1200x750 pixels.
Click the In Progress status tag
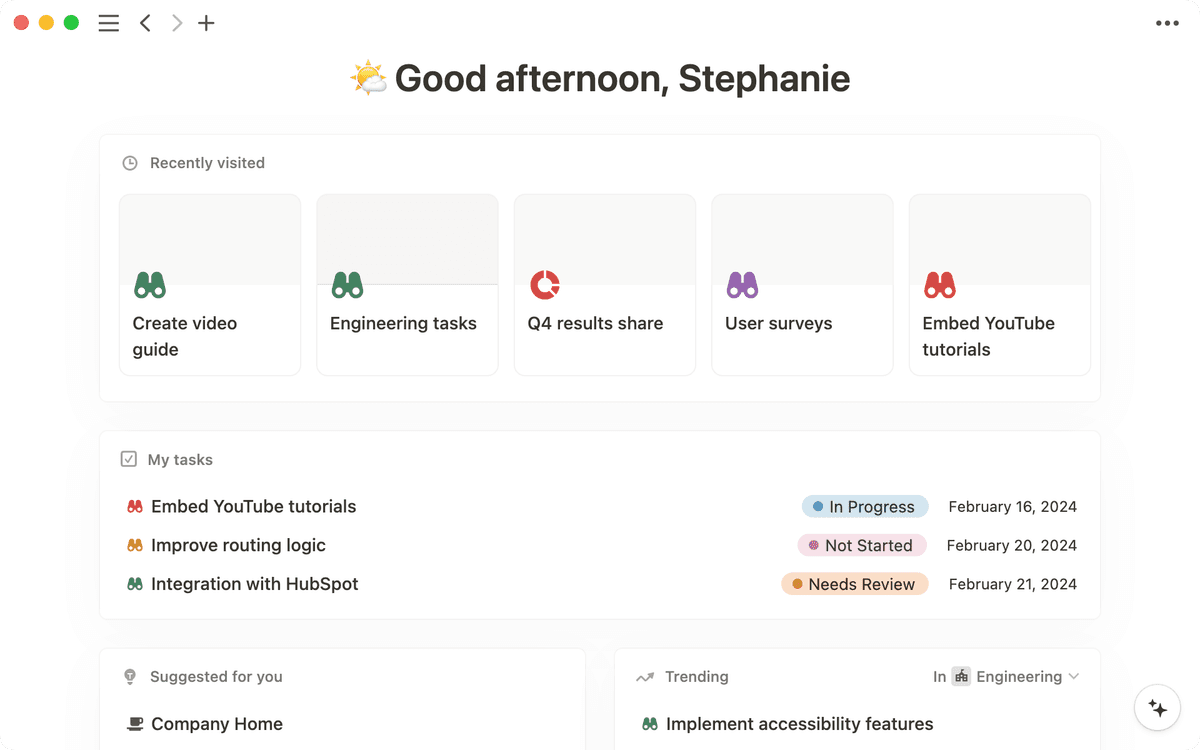(864, 506)
